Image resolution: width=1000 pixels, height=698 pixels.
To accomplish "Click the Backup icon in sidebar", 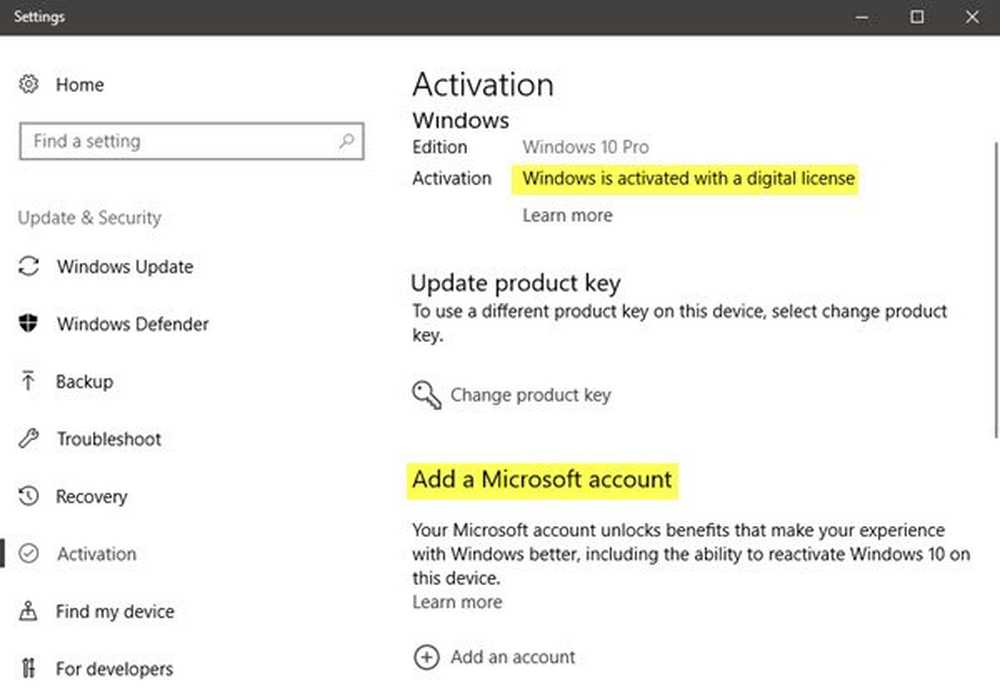I will click(27, 381).
